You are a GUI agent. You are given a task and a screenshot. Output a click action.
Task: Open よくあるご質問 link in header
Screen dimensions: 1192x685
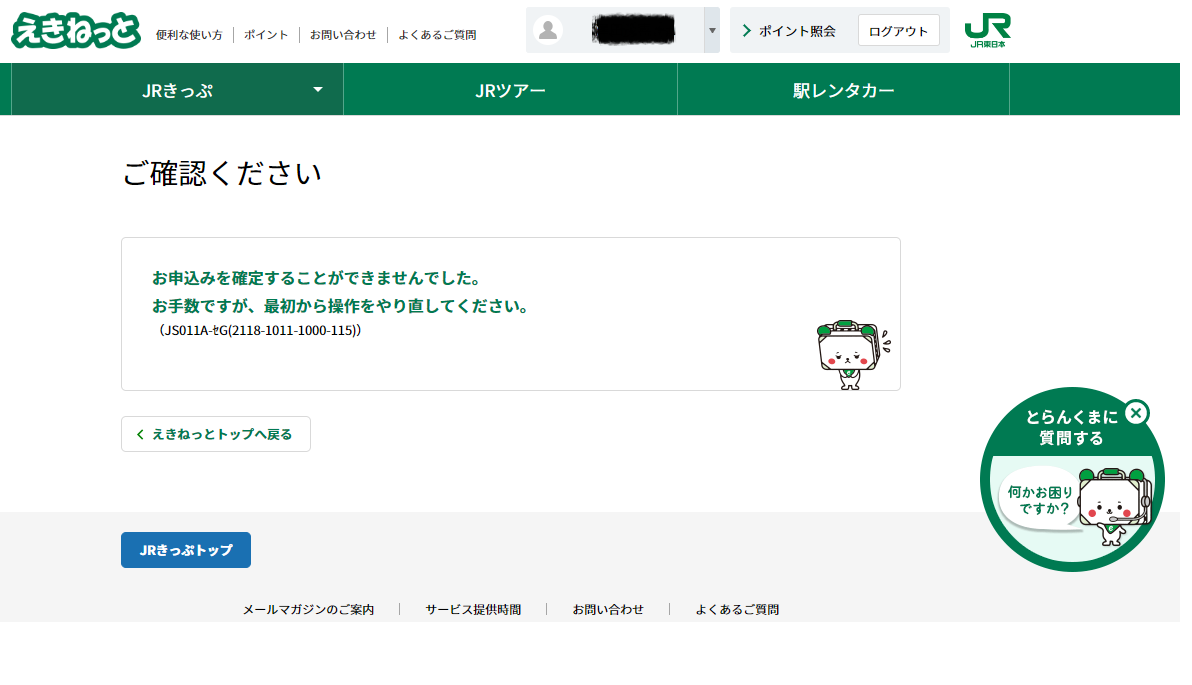437,35
